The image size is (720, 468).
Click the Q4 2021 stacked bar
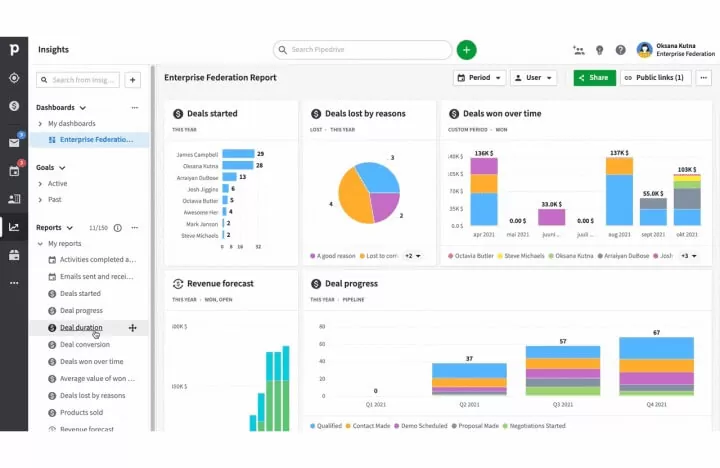pyautogui.click(x=656, y=367)
